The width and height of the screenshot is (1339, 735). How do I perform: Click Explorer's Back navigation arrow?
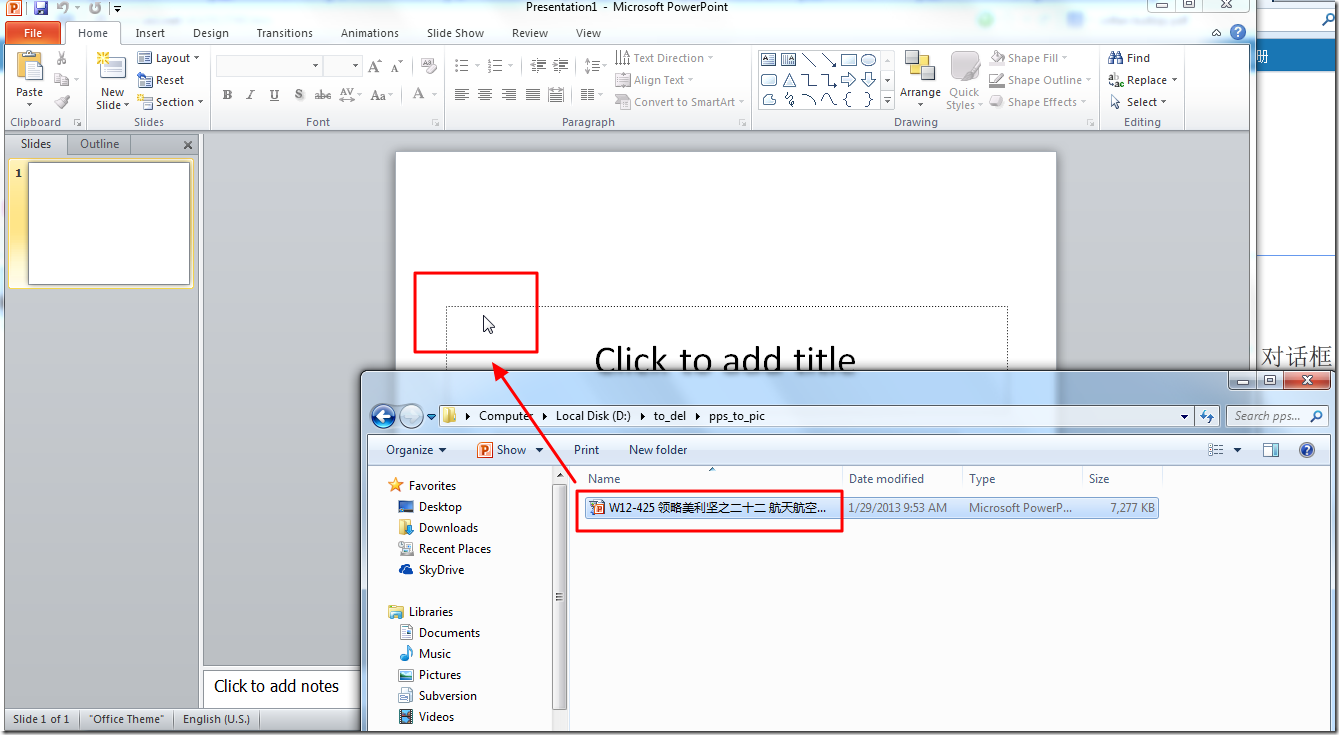383,416
